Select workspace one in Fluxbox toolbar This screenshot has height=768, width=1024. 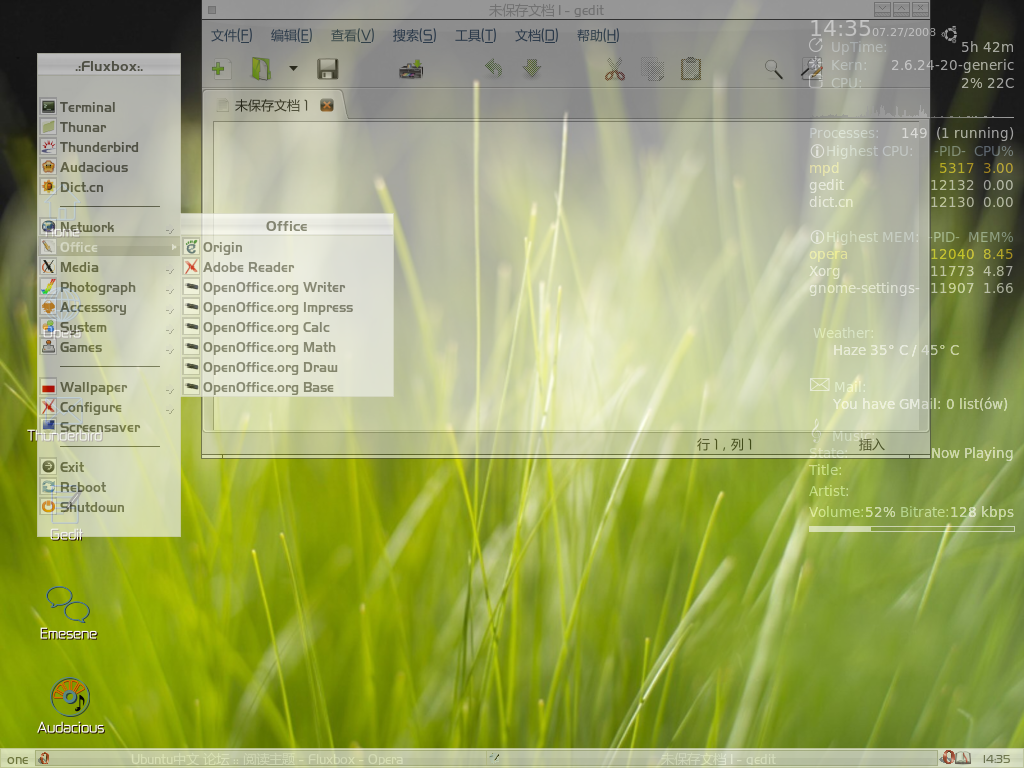18,760
